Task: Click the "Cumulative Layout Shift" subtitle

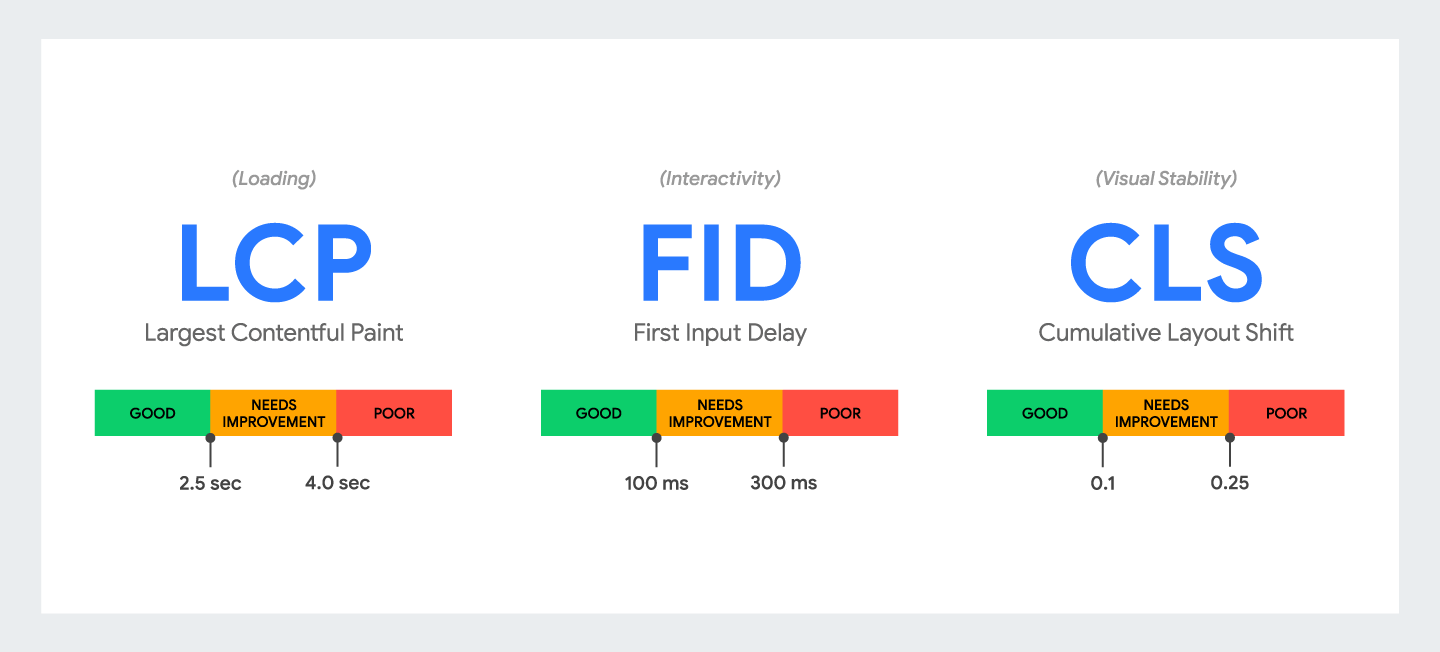Action: (1166, 333)
